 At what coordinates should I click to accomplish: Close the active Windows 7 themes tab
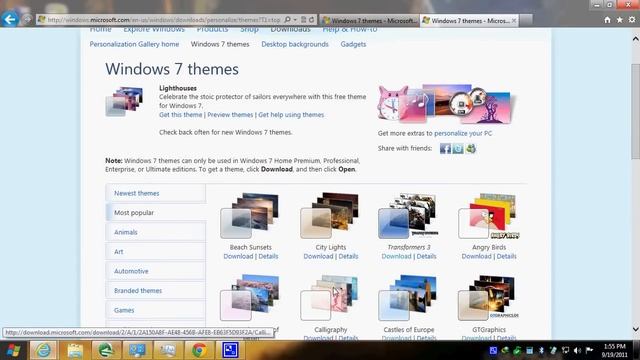[514, 20]
